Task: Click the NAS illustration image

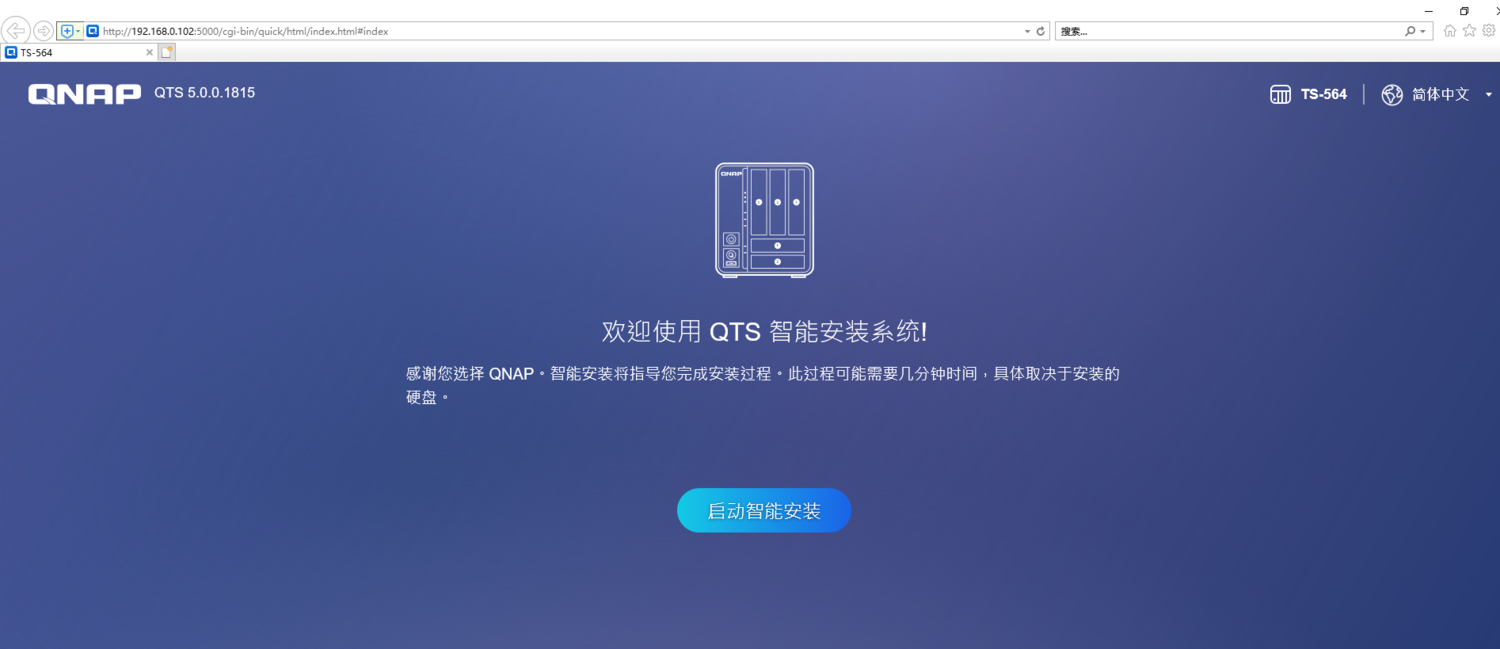Action: (764, 220)
